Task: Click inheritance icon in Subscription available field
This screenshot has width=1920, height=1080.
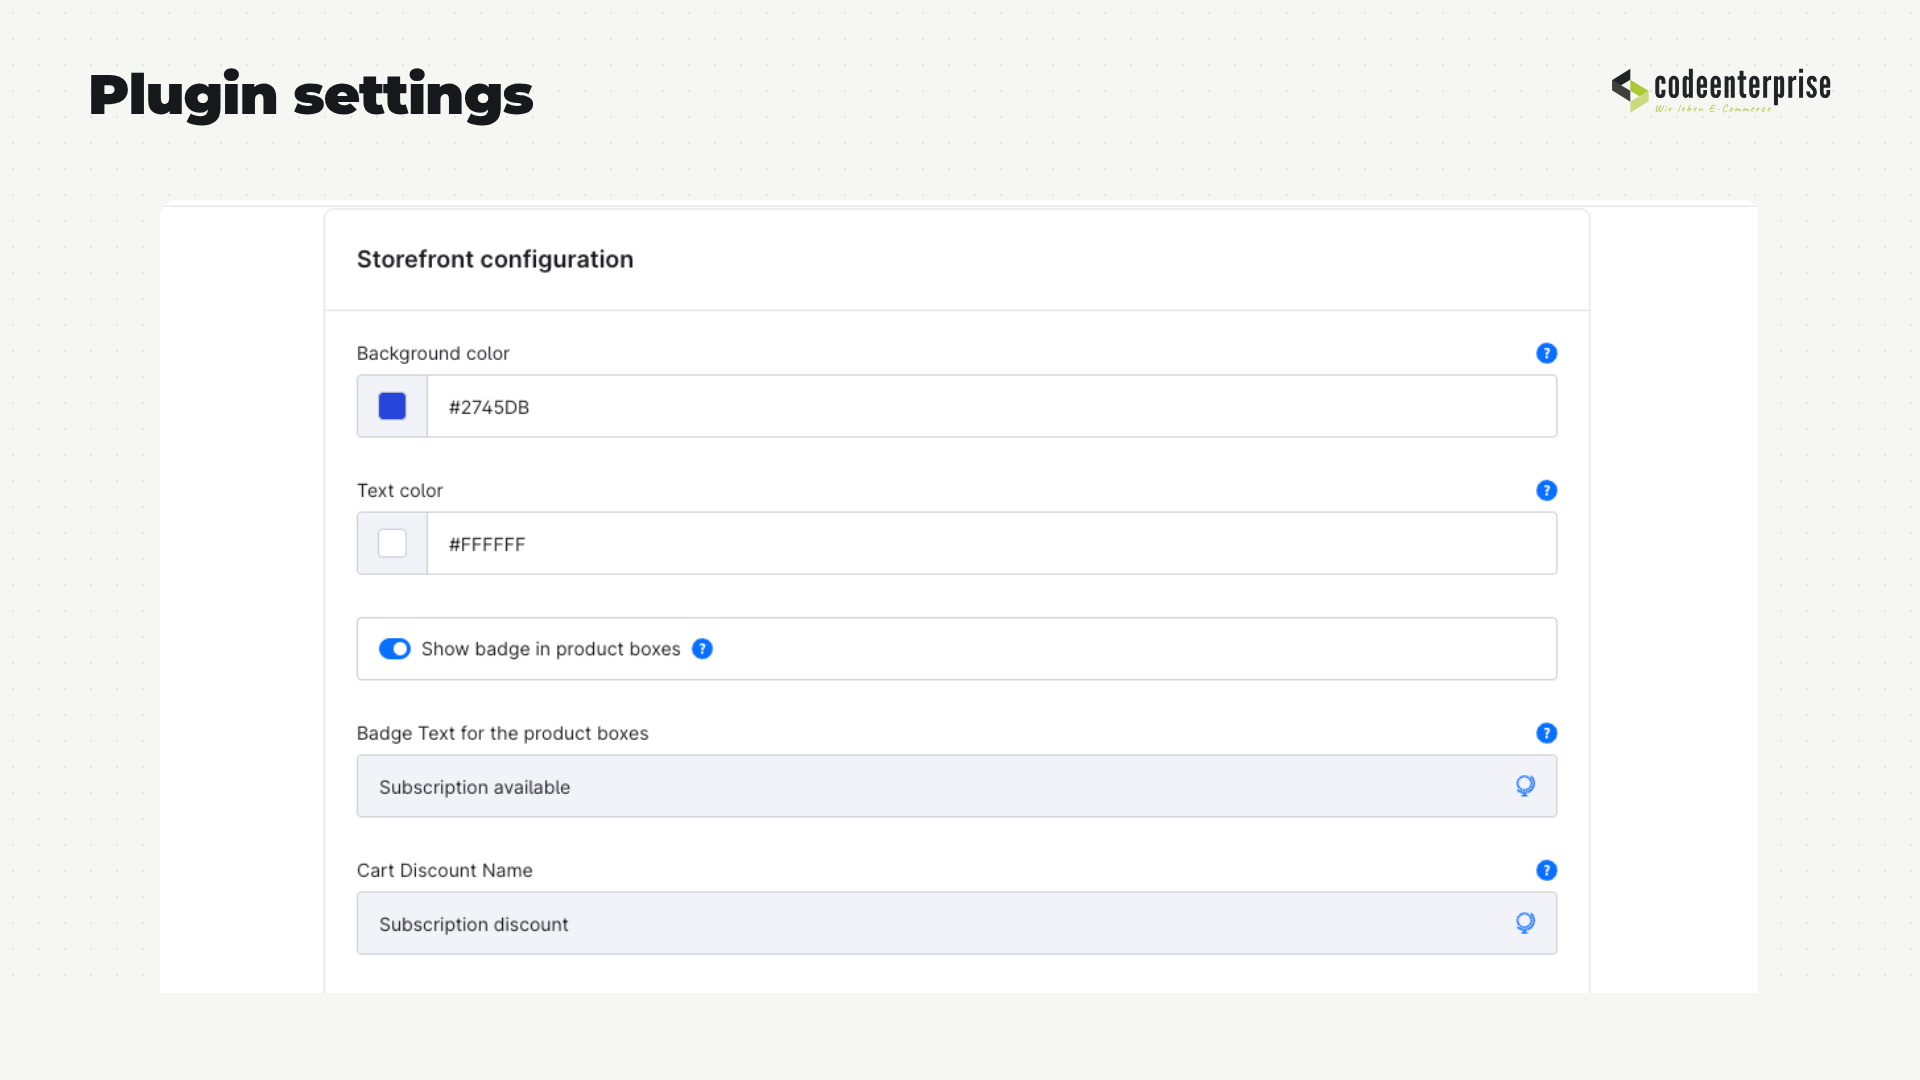Action: coord(1525,786)
